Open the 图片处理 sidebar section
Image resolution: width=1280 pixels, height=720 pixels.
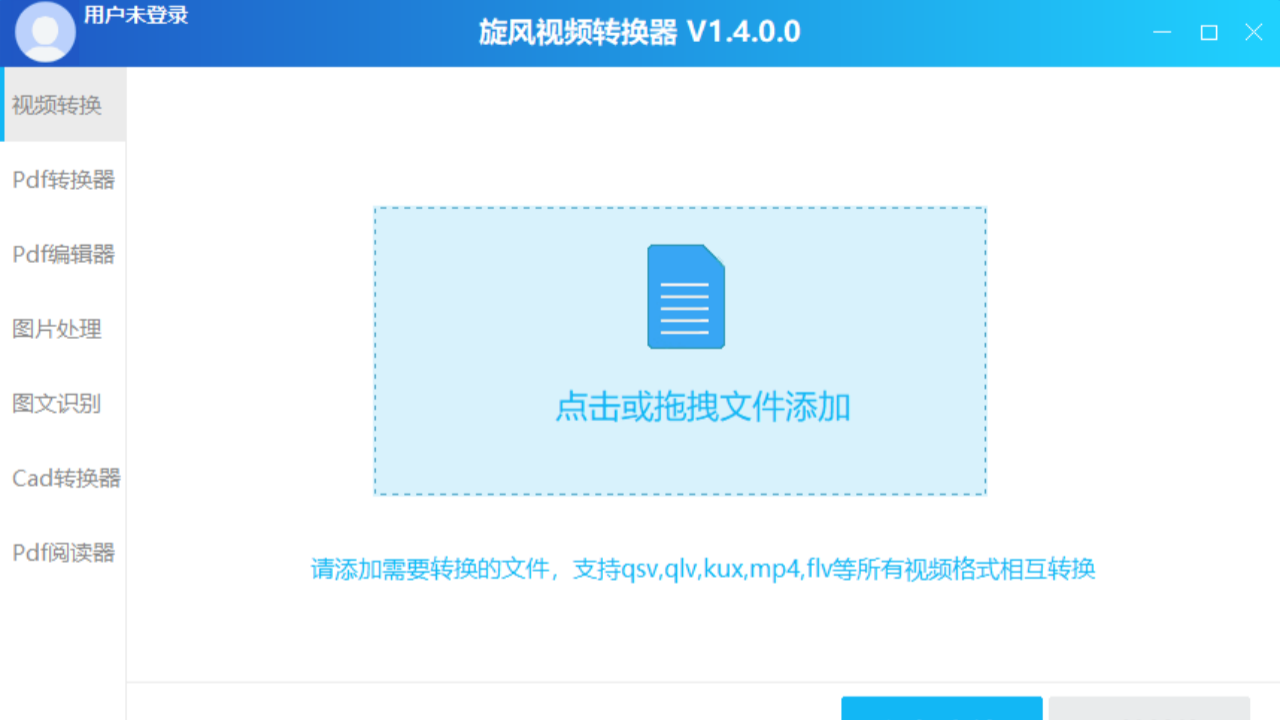click(58, 329)
